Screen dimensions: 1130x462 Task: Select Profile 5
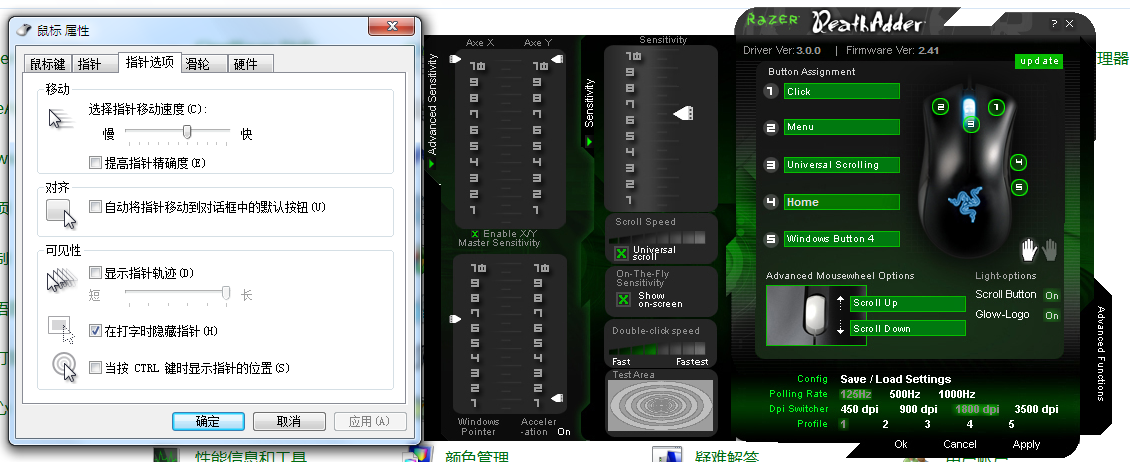pyautogui.click(x=1011, y=425)
